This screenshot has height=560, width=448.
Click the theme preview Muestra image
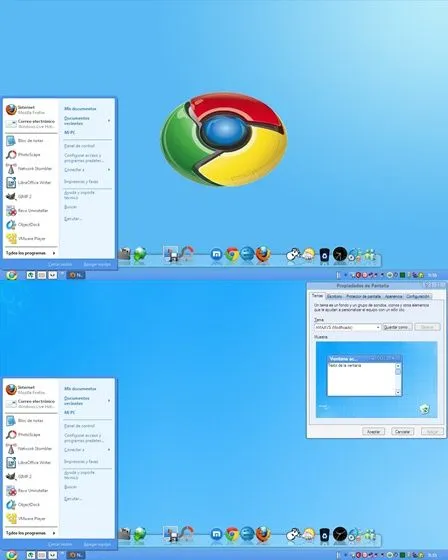(x=377, y=379)
